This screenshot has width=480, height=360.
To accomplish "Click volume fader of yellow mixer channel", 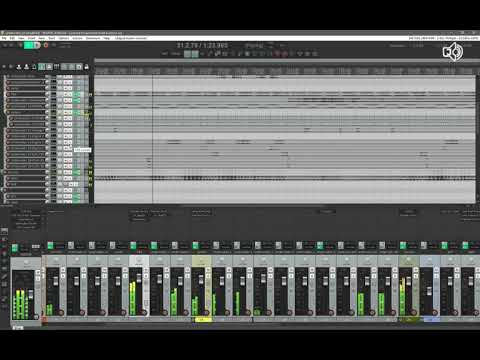I will [201, 280].
